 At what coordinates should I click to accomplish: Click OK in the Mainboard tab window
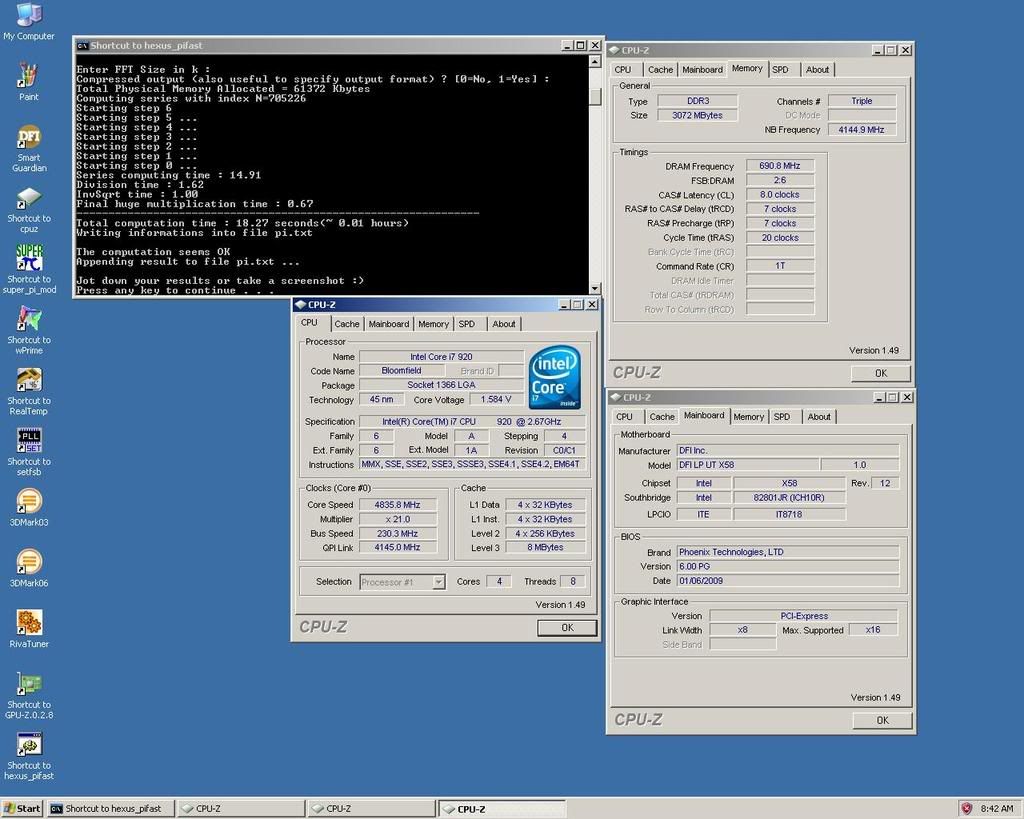882,720
